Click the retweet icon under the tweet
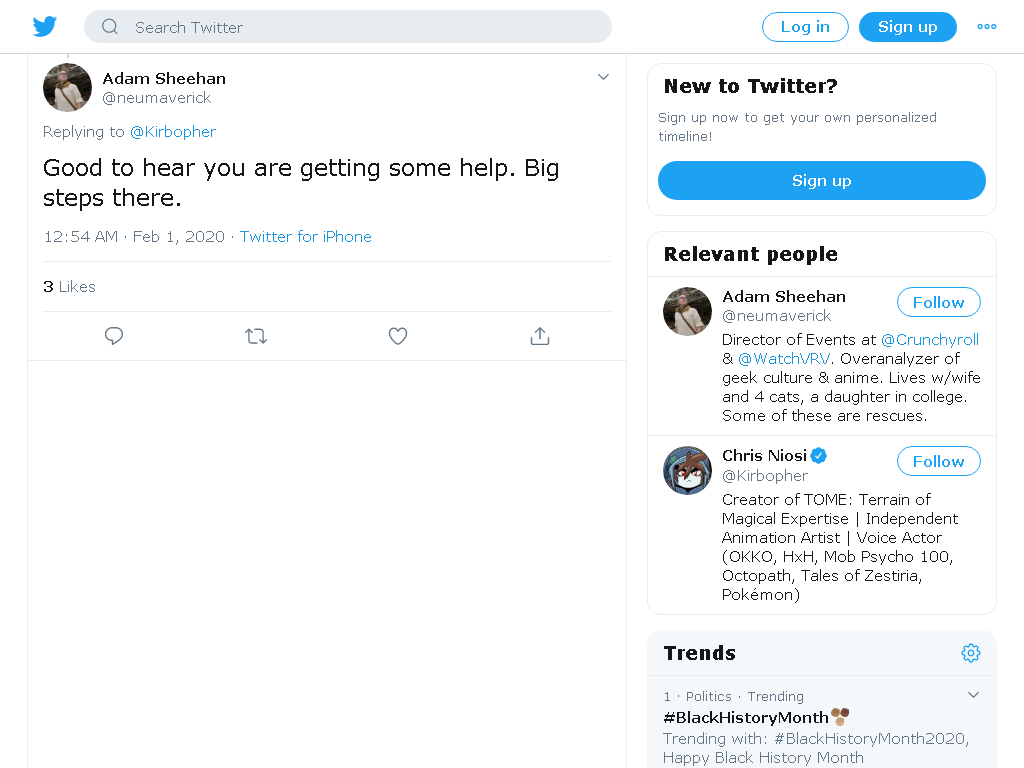 pos(256,336)
